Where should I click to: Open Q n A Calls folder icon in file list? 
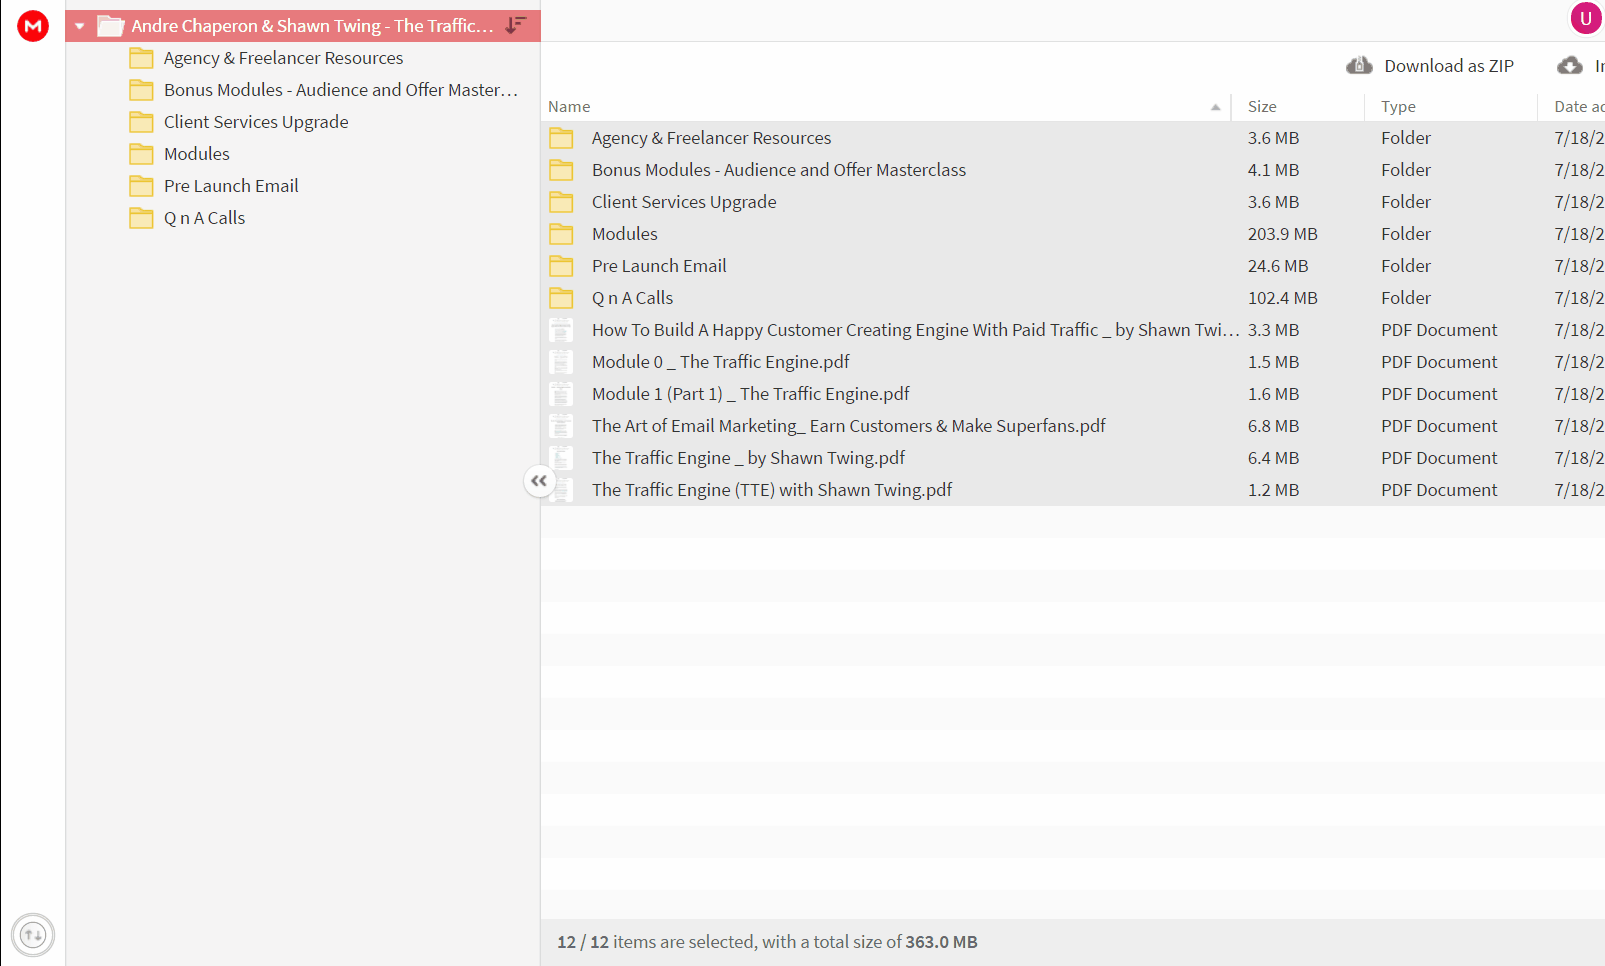[x=562, y=298]
